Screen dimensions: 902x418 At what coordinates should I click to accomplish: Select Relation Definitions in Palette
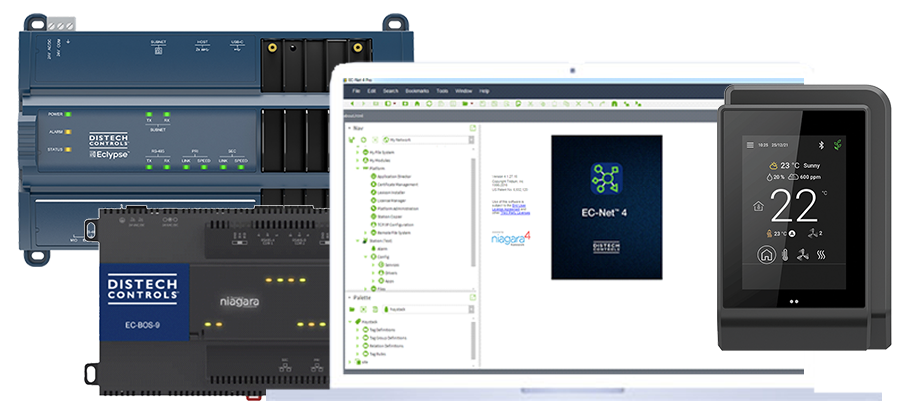385,346
